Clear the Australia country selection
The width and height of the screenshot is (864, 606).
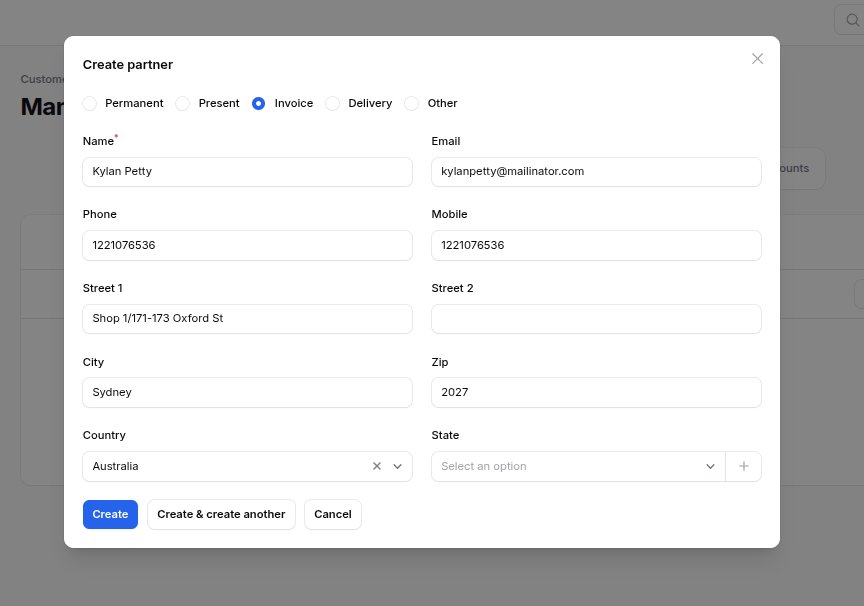pyautogui.click(x=377, y=466)
